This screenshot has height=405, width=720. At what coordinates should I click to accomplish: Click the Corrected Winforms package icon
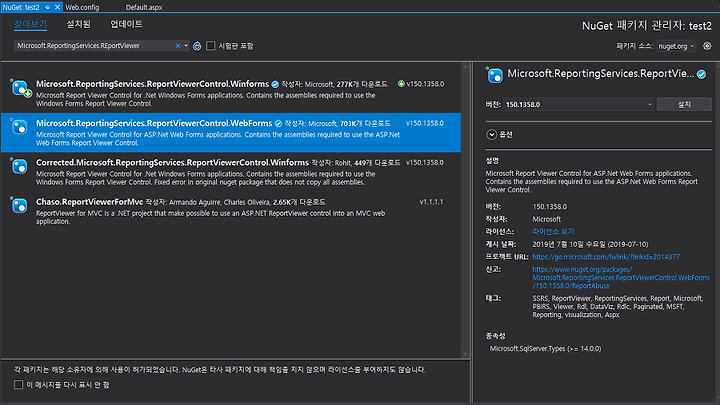point(19,166)
